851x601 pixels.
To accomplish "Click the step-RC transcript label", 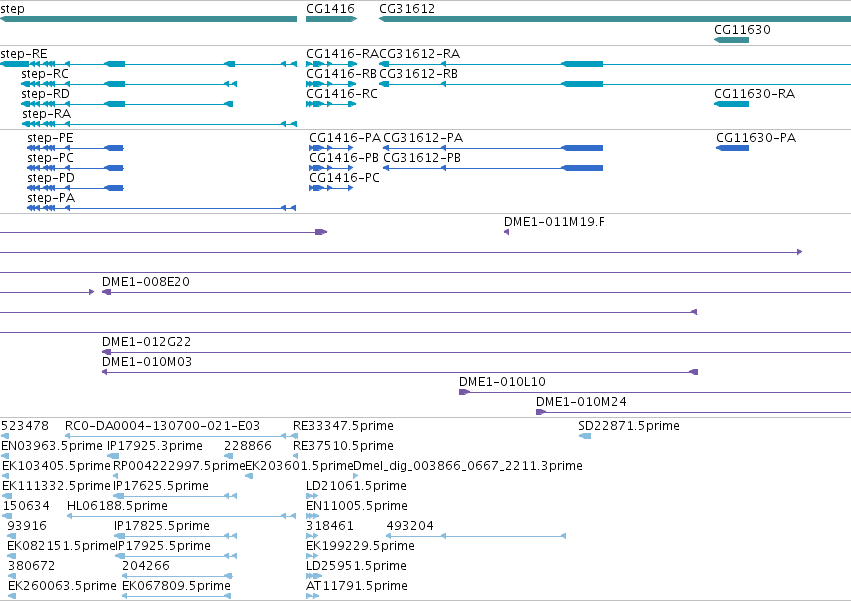I will click(45, 74).
